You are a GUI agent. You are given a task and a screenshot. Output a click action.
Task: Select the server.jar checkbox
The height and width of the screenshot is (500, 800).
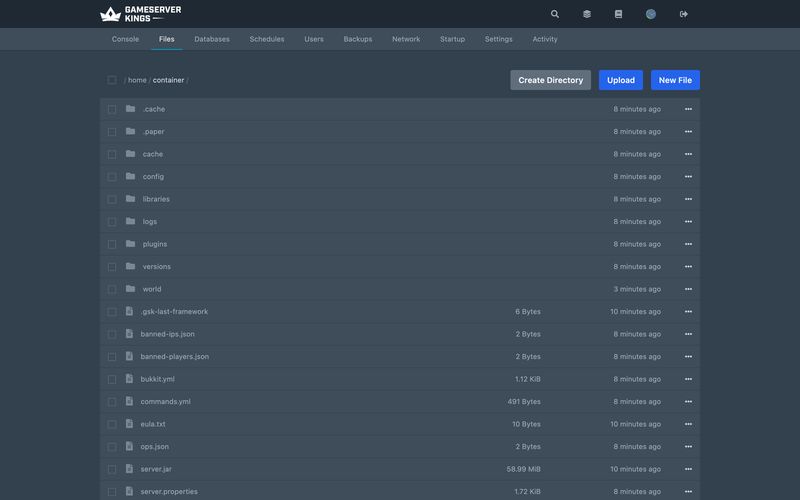click(112, 469)
